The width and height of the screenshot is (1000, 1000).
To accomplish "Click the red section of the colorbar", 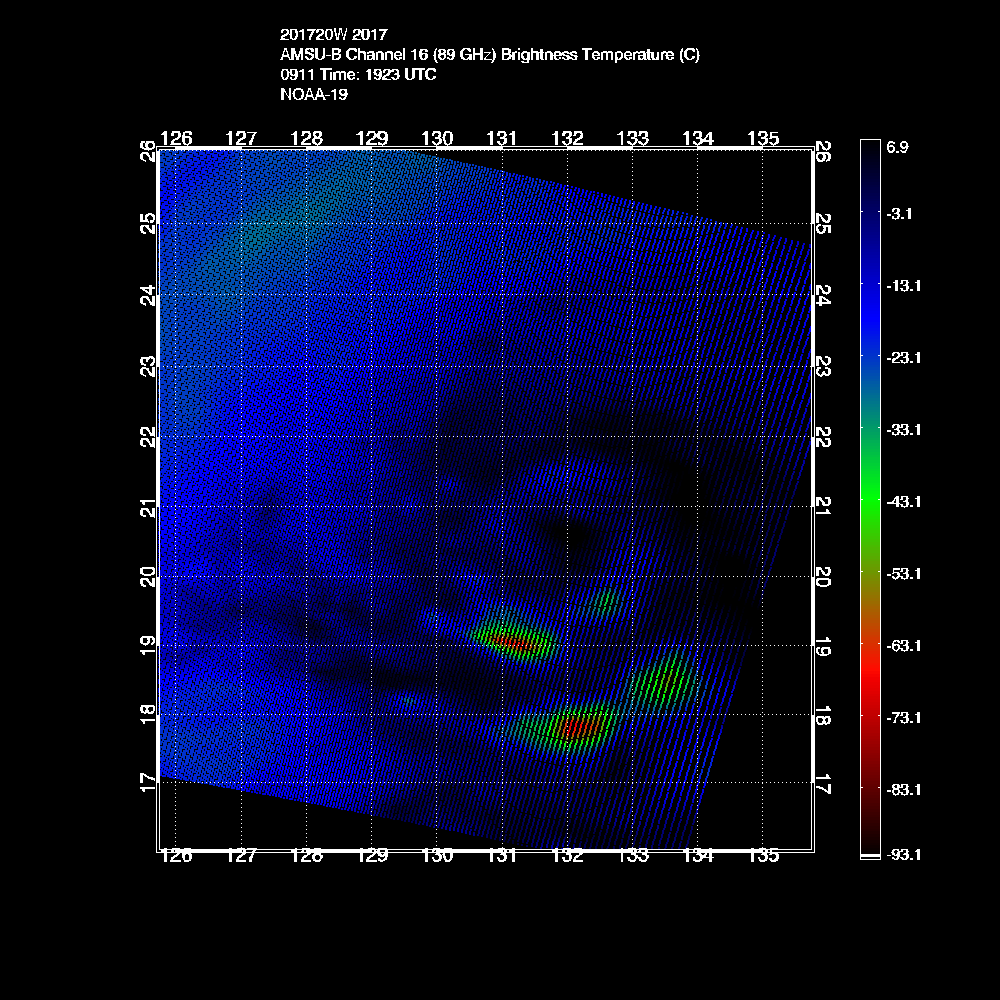I will 869,690.
